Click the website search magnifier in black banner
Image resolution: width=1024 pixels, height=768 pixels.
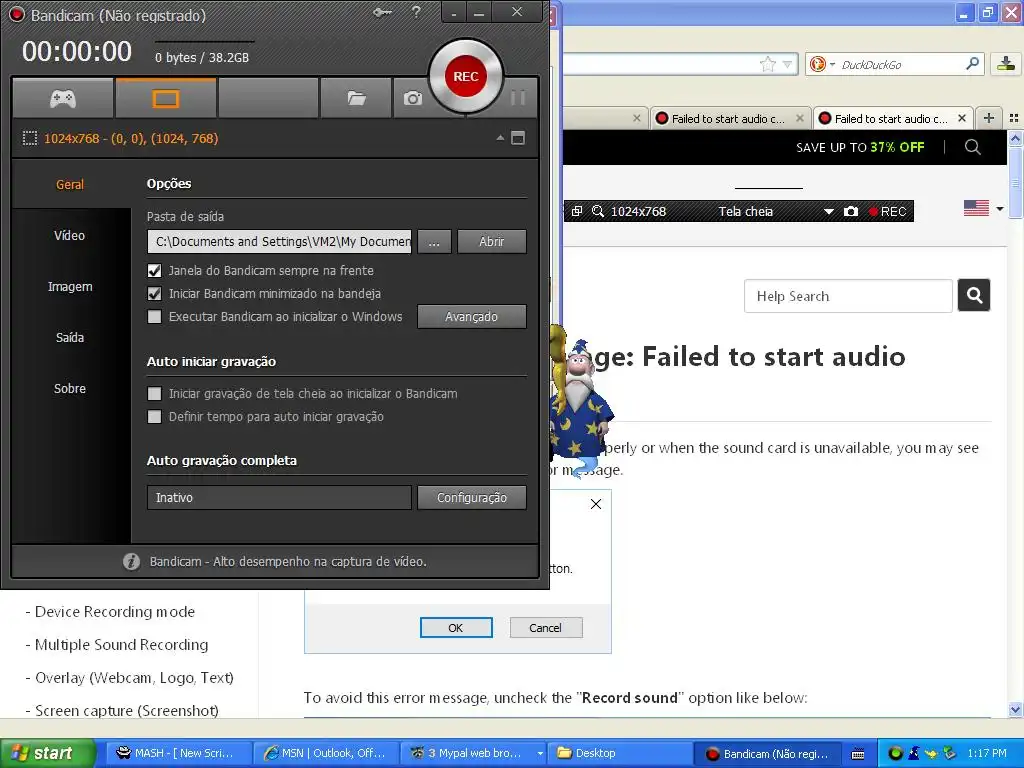coord(972,147)
